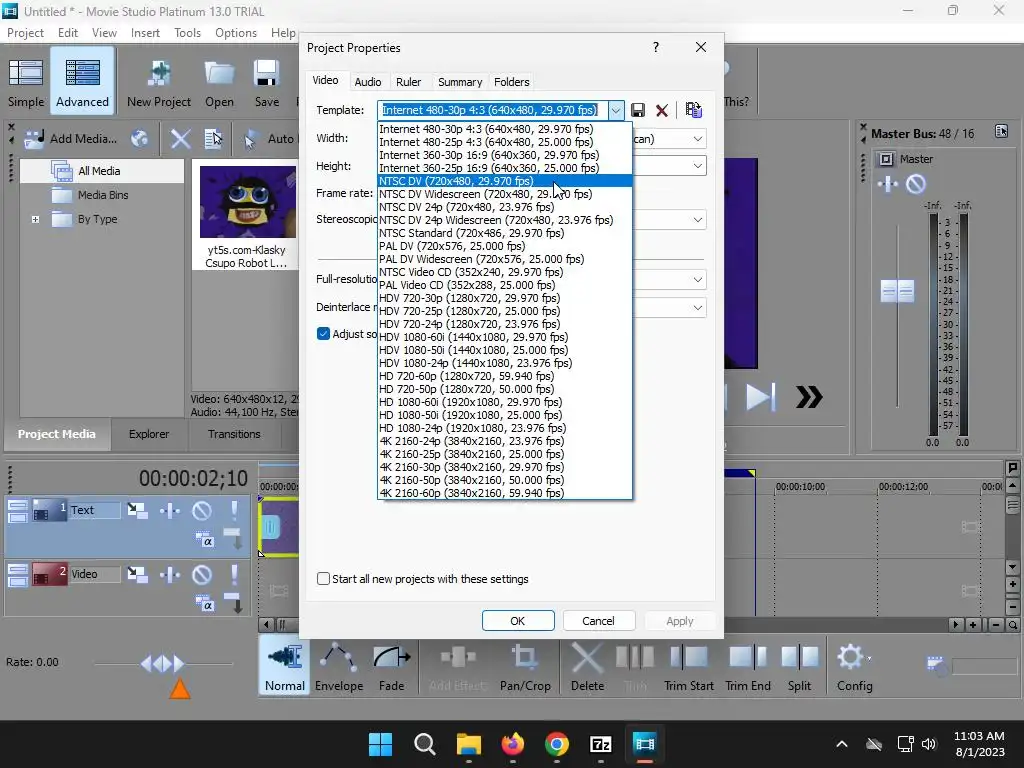Select Media Bins tree item
The height and width of the screenshot is (768, 1024).
click(x=103, y=195)
